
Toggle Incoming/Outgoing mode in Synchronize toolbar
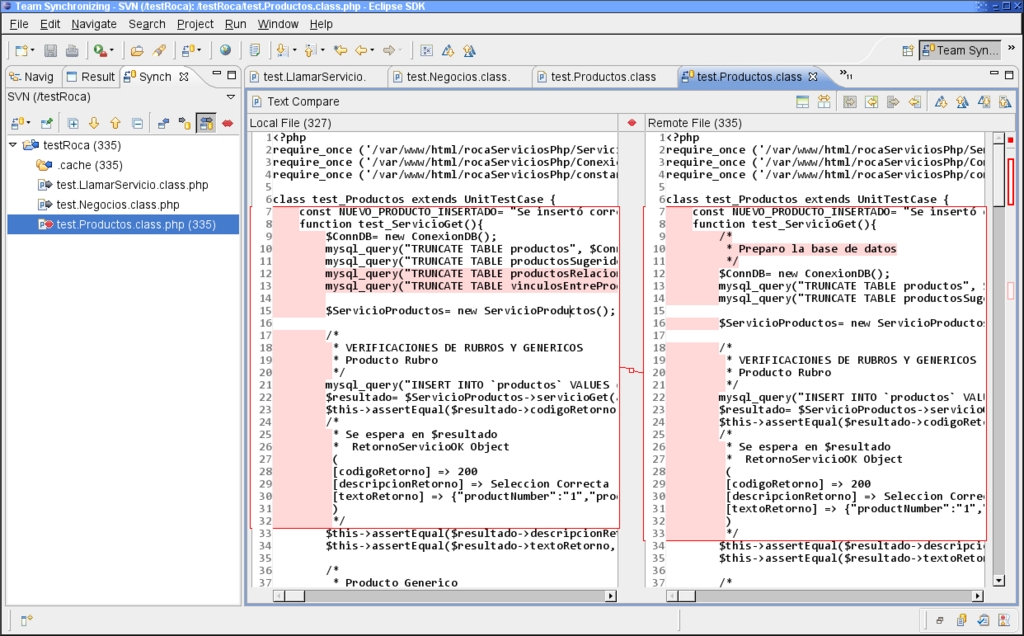(x=206, y=123)
